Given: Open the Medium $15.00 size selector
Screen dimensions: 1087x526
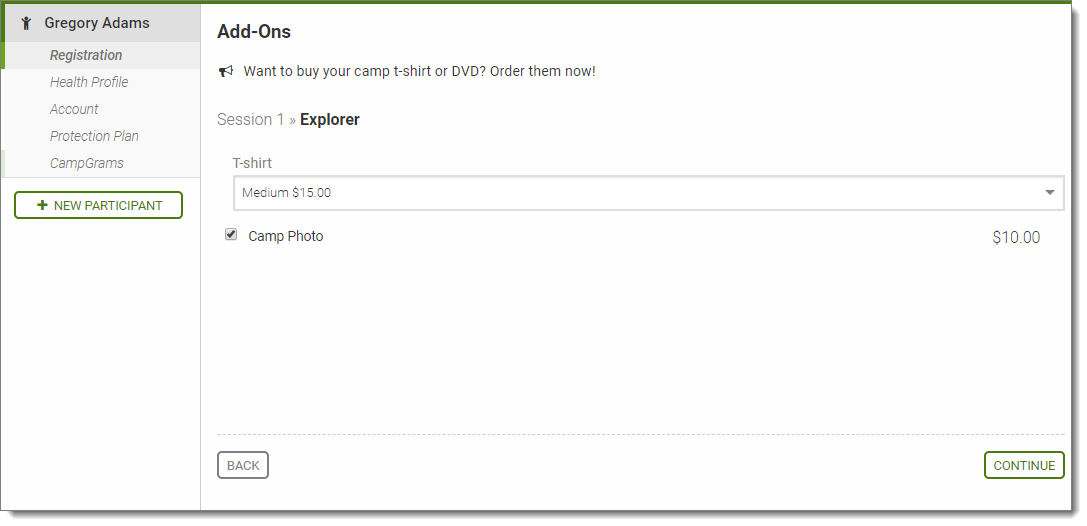Looking at the screenshot, I should coord(640,193).
